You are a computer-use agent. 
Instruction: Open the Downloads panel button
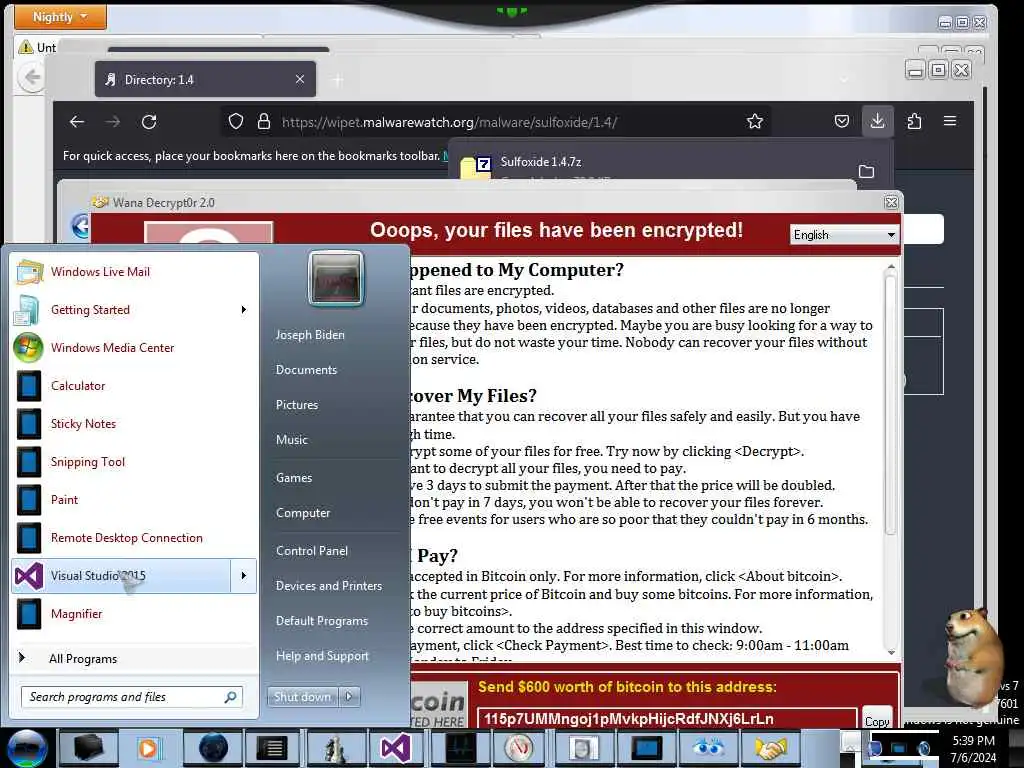pos(878,121)
